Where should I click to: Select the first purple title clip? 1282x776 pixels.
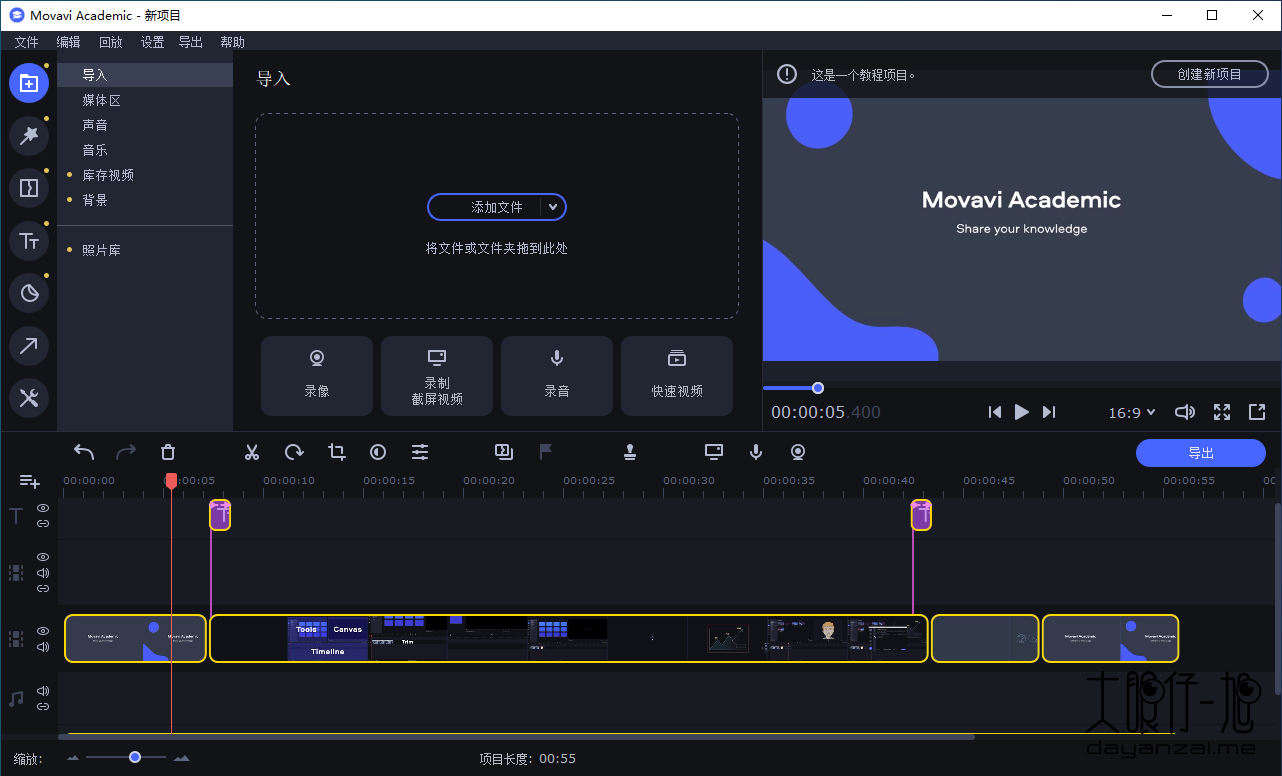[x=220, y=515]
